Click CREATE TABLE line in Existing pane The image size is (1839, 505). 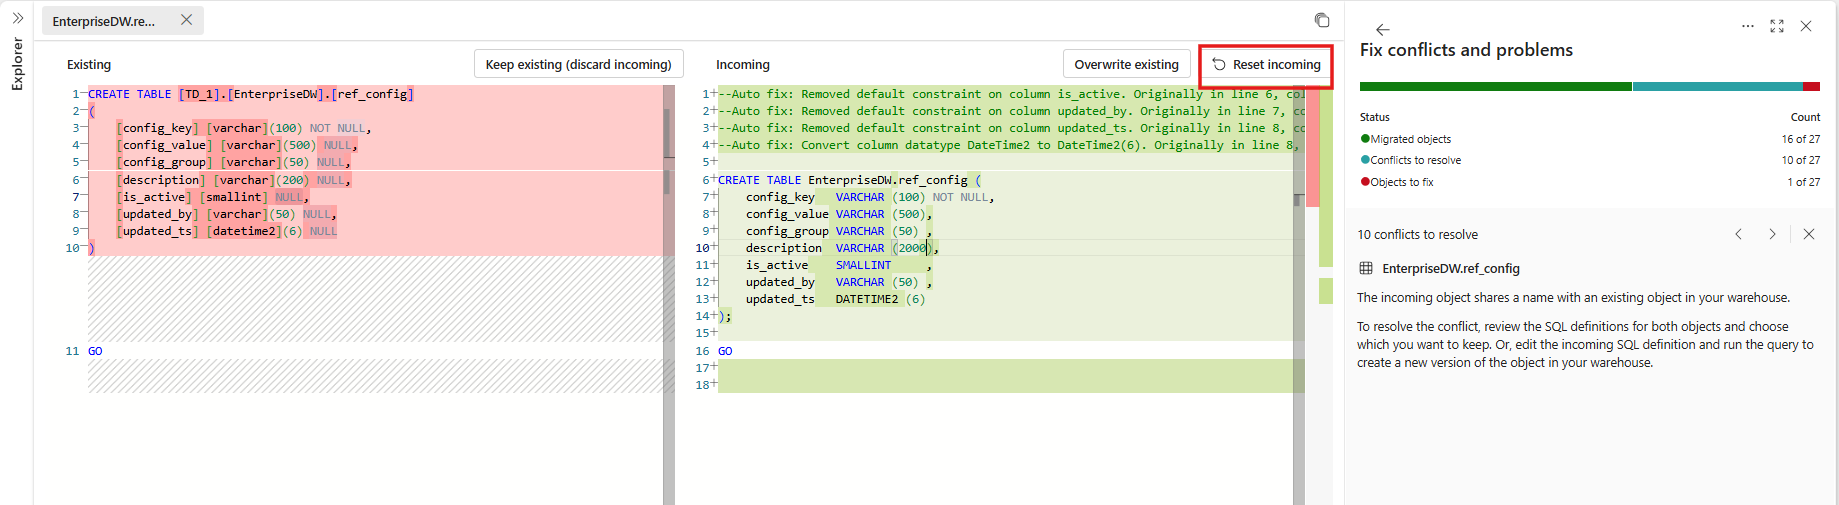251,94
